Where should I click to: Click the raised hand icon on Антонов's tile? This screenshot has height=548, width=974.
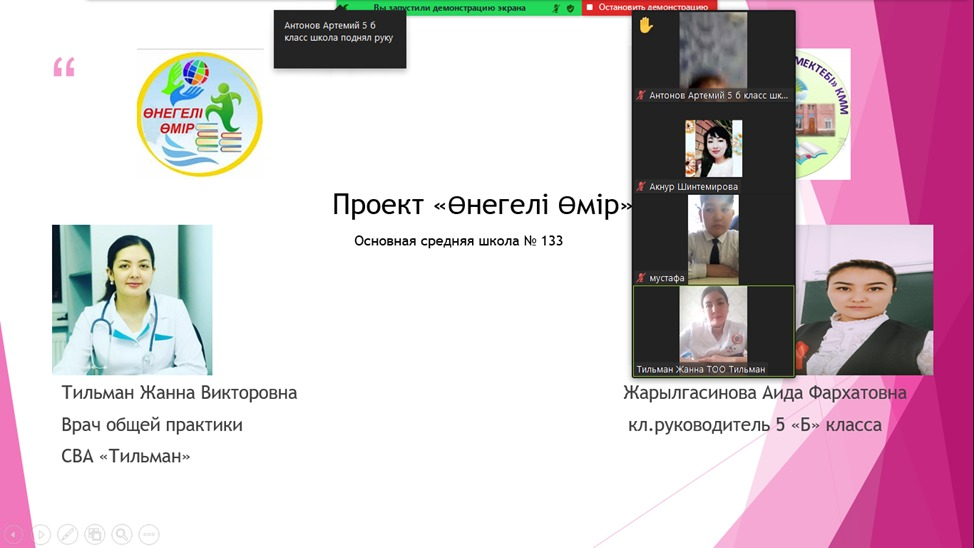coord(646,25)
